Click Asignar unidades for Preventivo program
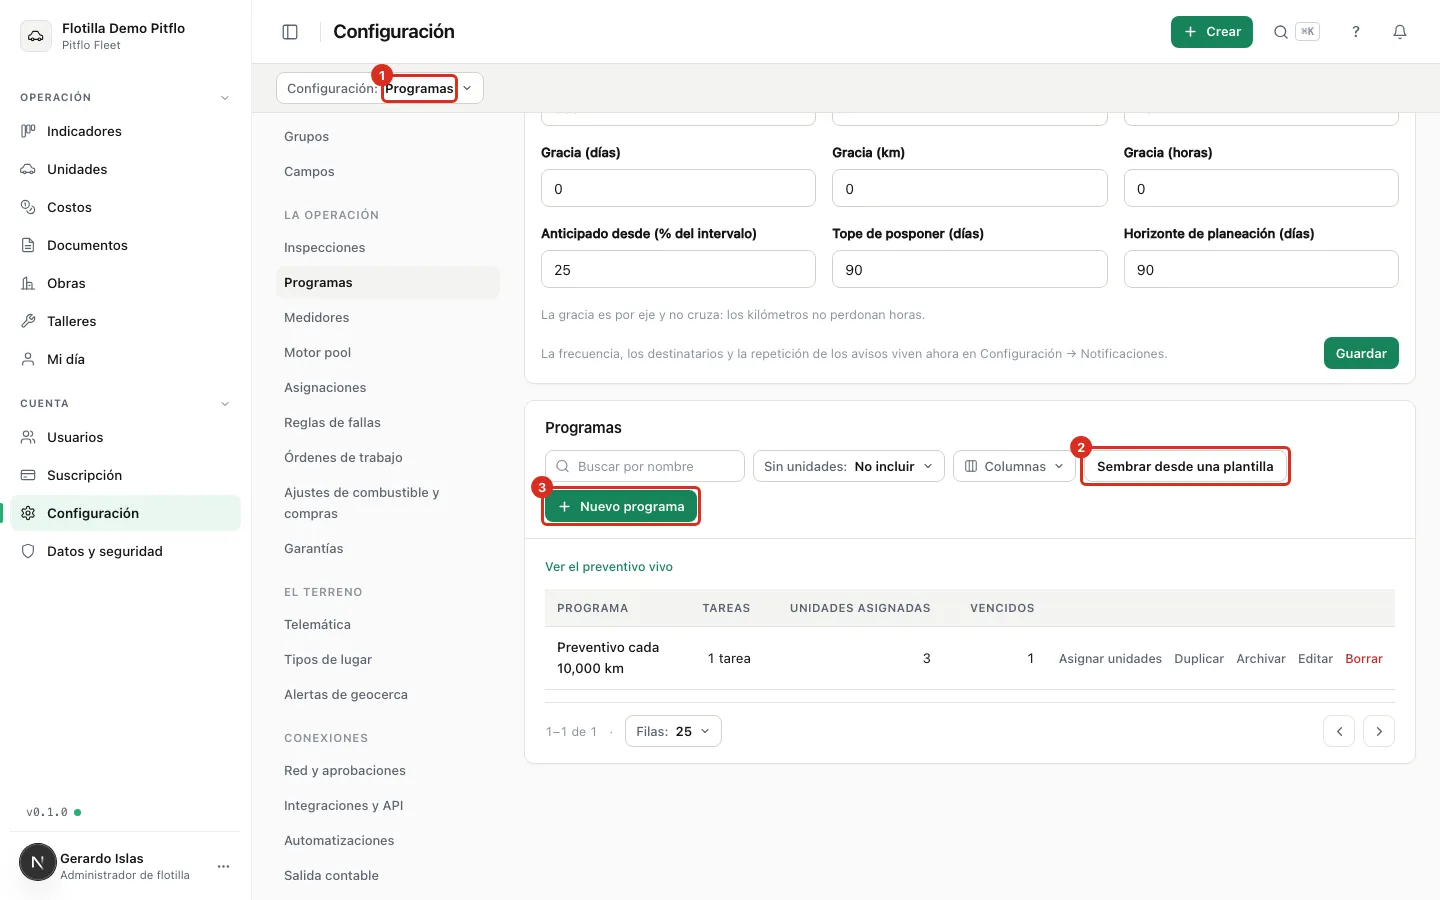 tap(1110, 658)
